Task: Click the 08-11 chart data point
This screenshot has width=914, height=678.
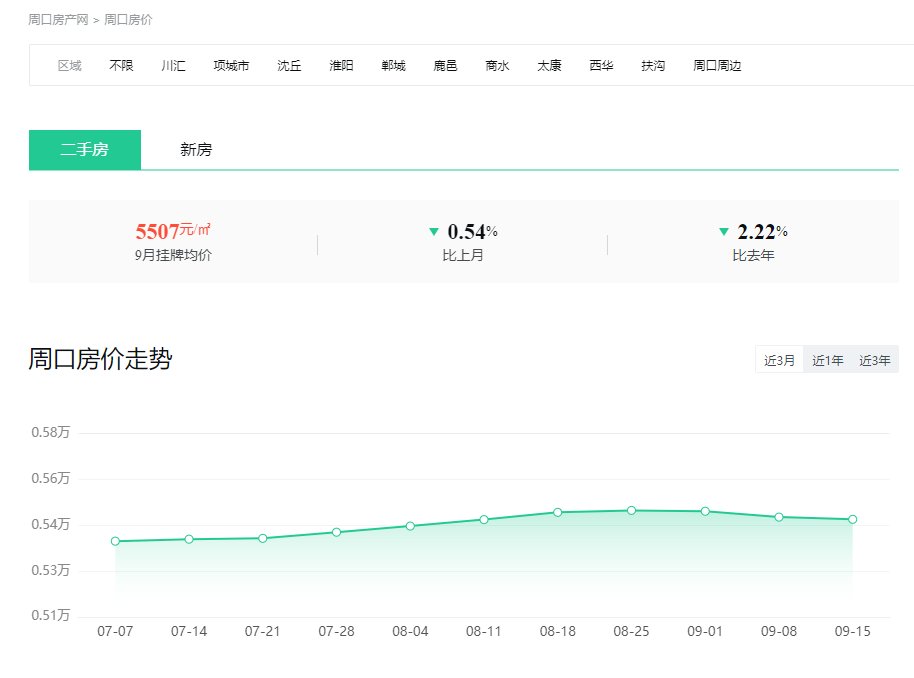Action: tap(484, 519)
